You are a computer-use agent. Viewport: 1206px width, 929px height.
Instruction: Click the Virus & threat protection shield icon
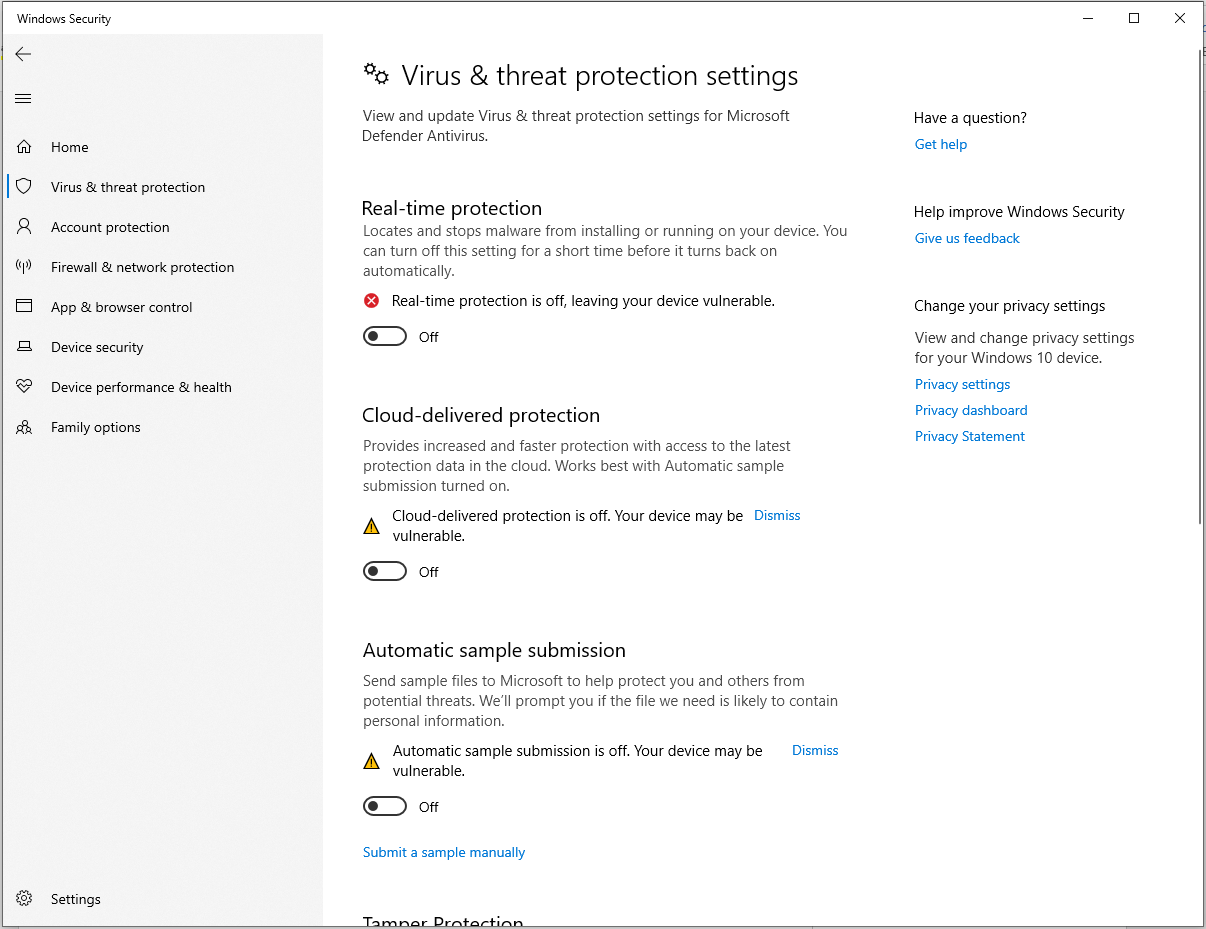click(24, 187)
